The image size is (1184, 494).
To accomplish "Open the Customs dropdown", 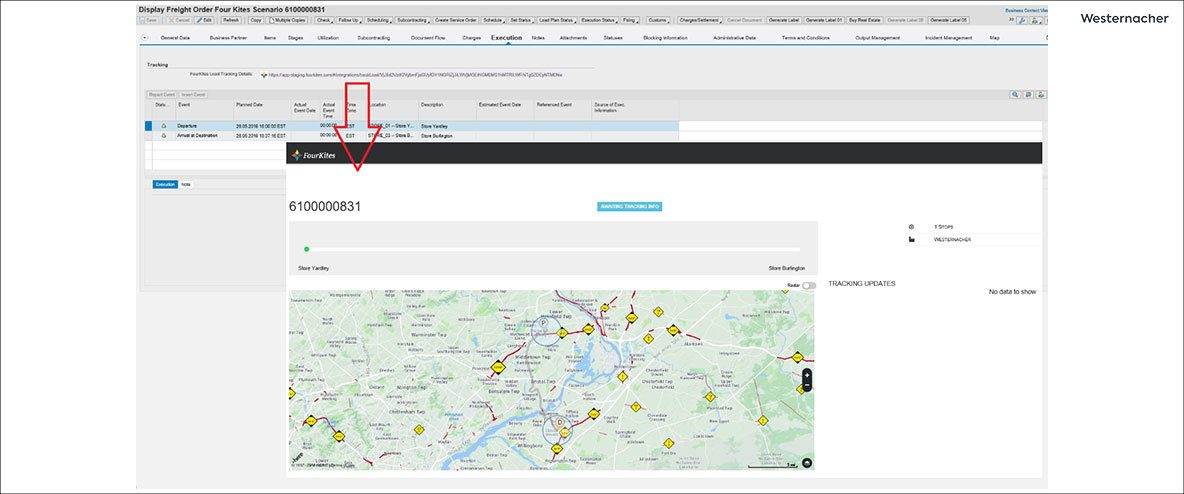I will coord(658,20).
